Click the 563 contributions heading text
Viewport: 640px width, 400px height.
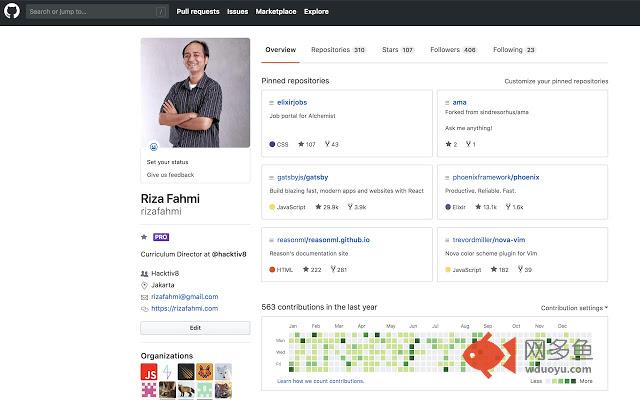[x=319, y=307]
